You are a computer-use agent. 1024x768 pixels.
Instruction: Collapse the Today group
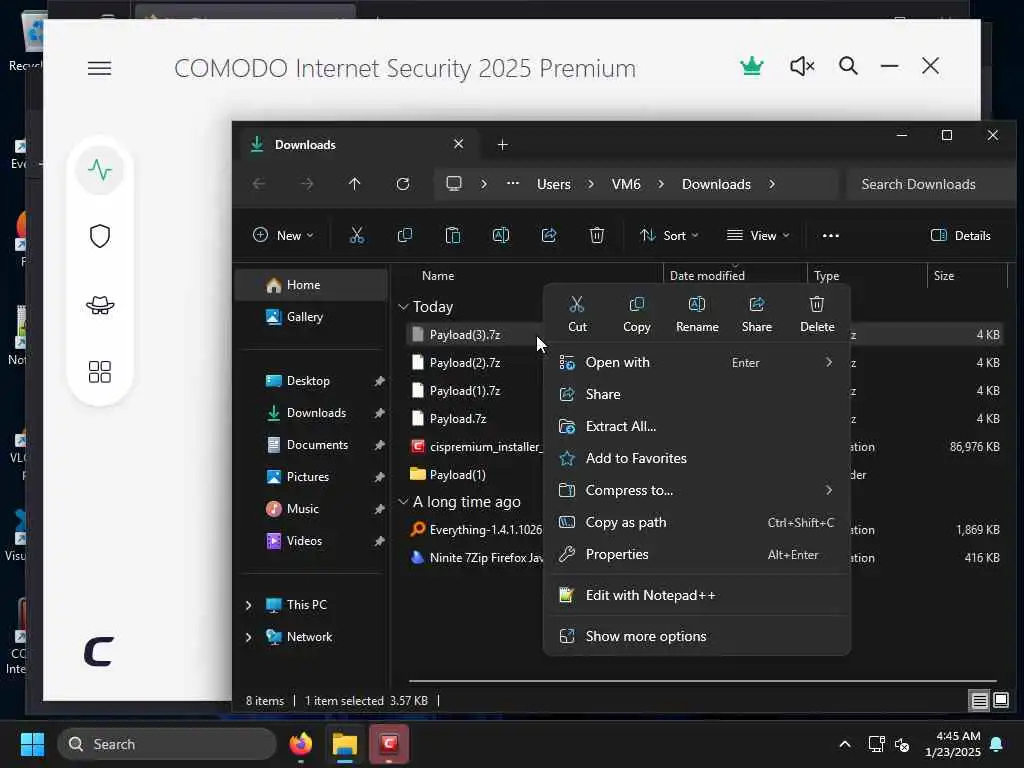tap(404, 307)
